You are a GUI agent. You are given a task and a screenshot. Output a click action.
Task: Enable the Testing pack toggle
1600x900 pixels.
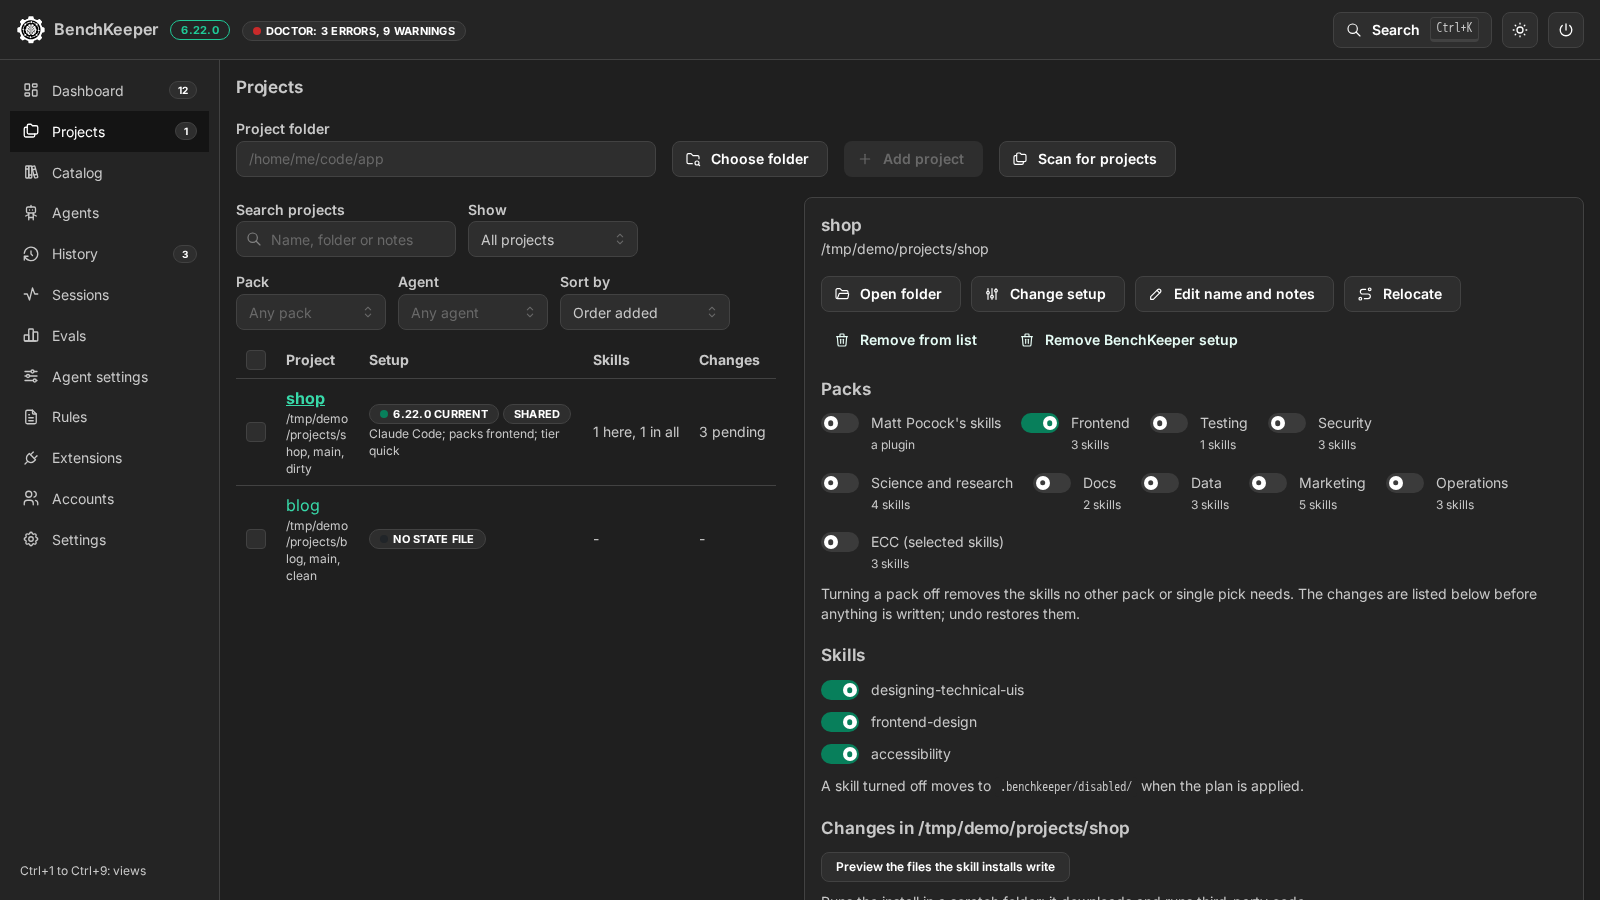coord(1169,423)
